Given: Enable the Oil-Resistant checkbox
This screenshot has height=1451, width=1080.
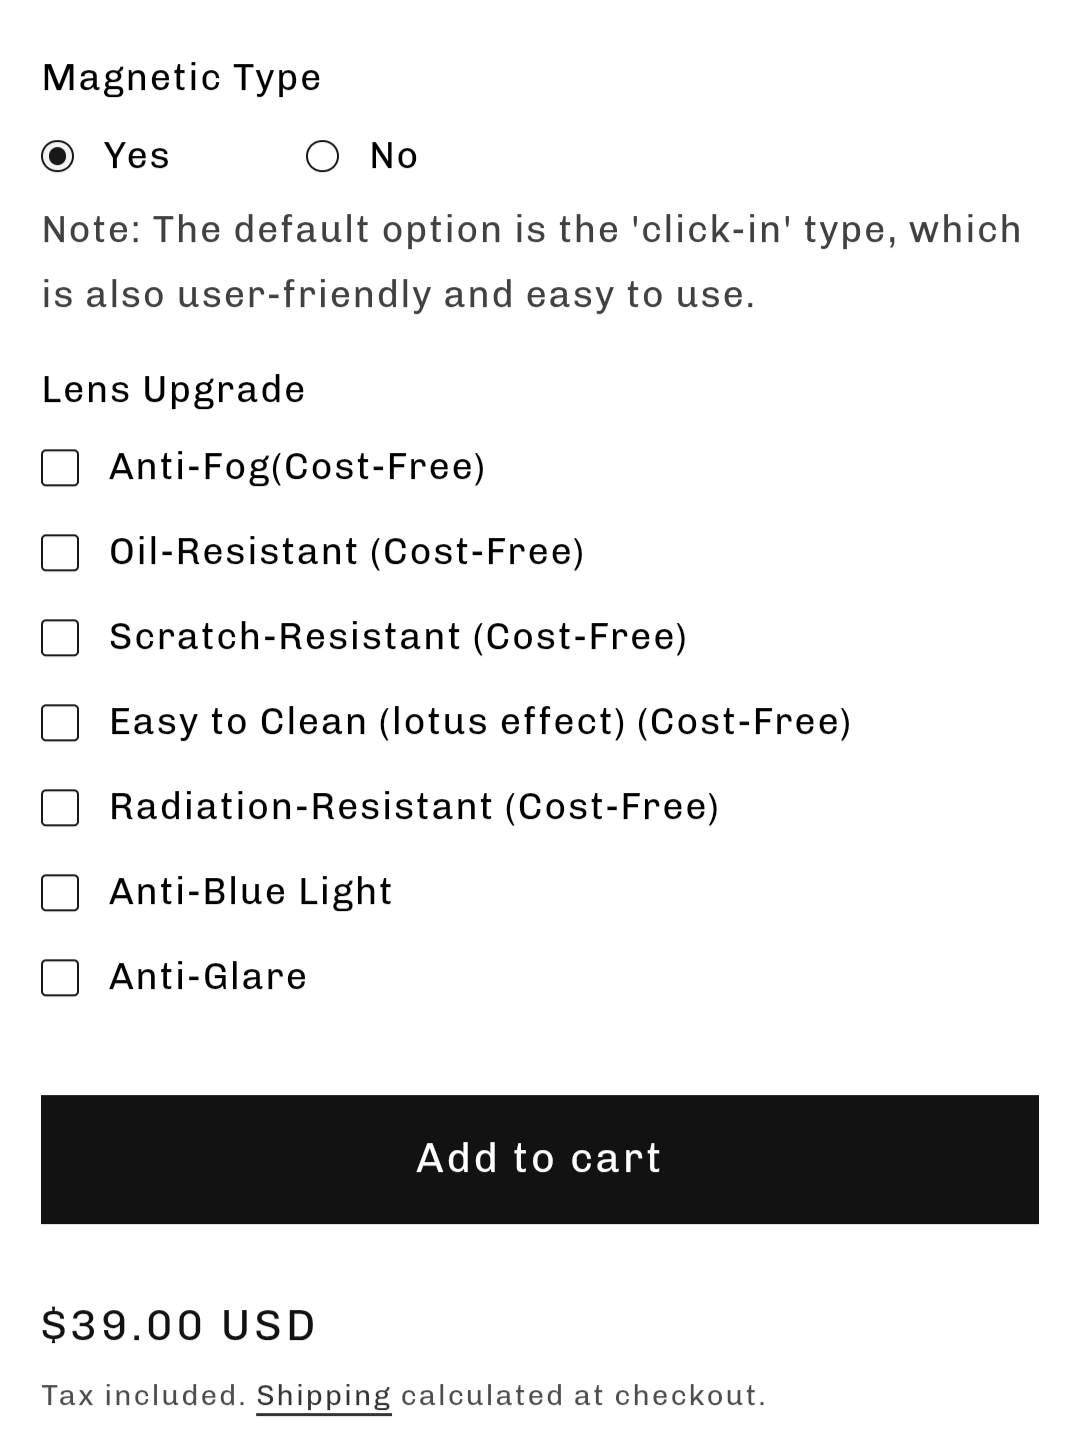Looking at the screenshot, I should (60, 552).
